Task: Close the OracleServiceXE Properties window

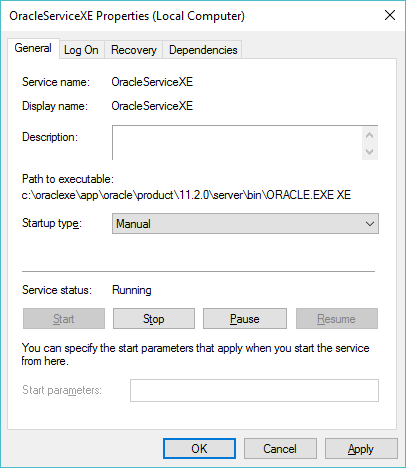Action: (390, 15)
